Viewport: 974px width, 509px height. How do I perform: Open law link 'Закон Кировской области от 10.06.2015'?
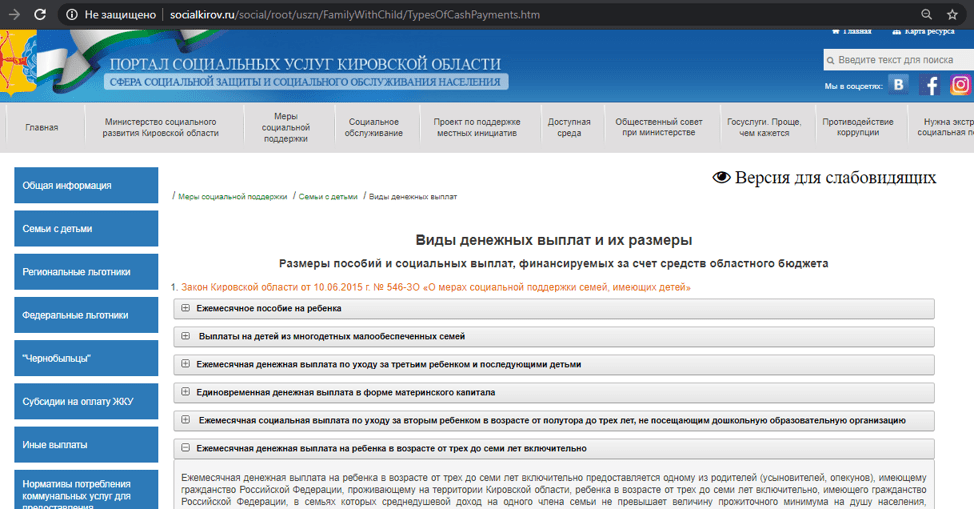point(435,287)
